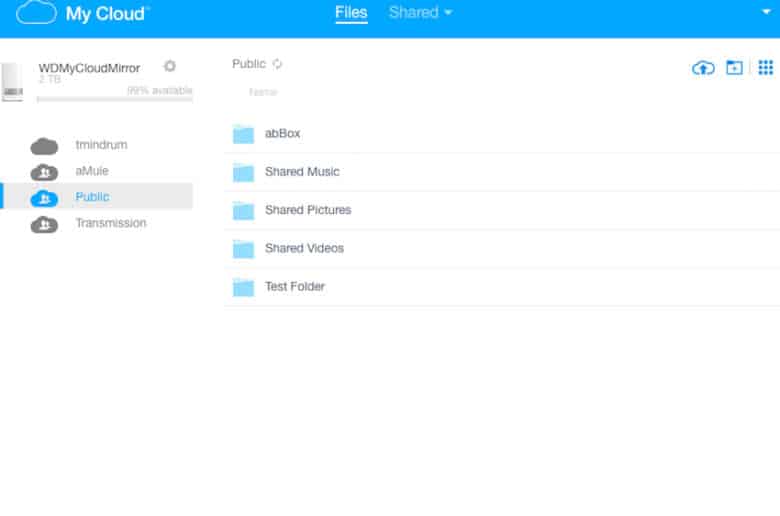Image resolution: width=780 pixels, height=516 pixels.
Task: Click the My Cloud logo icon
Action: point(36,12)
